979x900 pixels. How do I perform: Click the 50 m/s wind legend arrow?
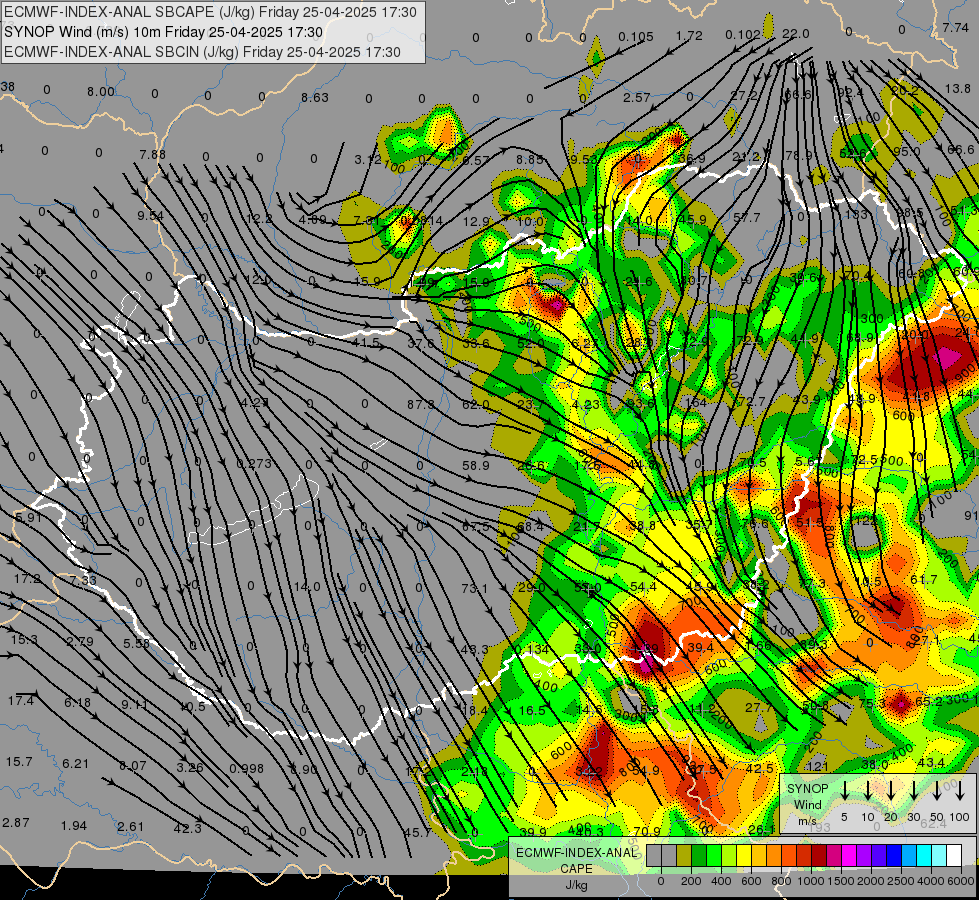pyautogui.click(x=937, y=790)
